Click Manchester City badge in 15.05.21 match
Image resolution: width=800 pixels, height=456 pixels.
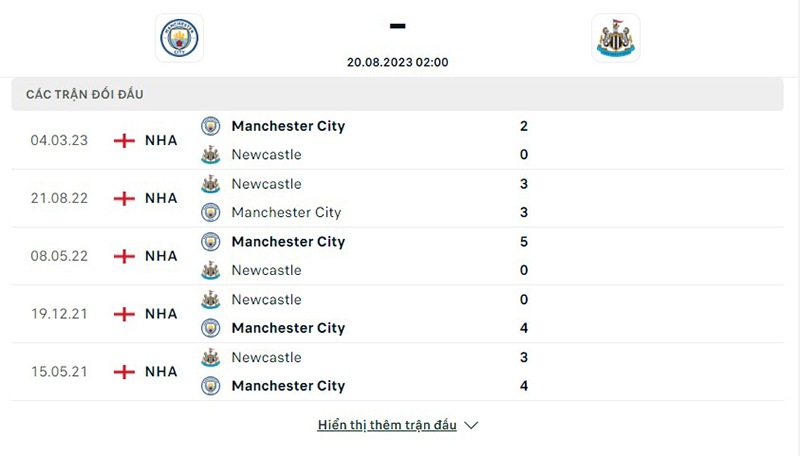(x=210, y=386)
